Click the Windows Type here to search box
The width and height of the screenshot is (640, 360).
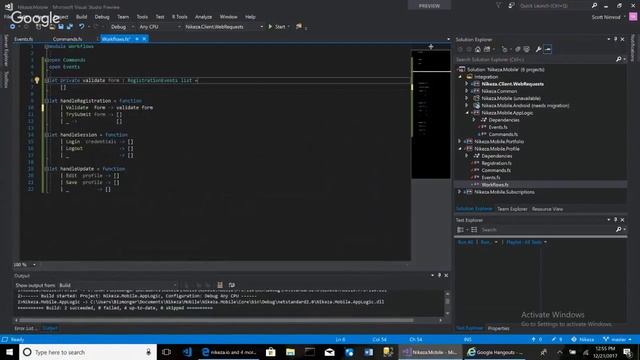[88, 352]
